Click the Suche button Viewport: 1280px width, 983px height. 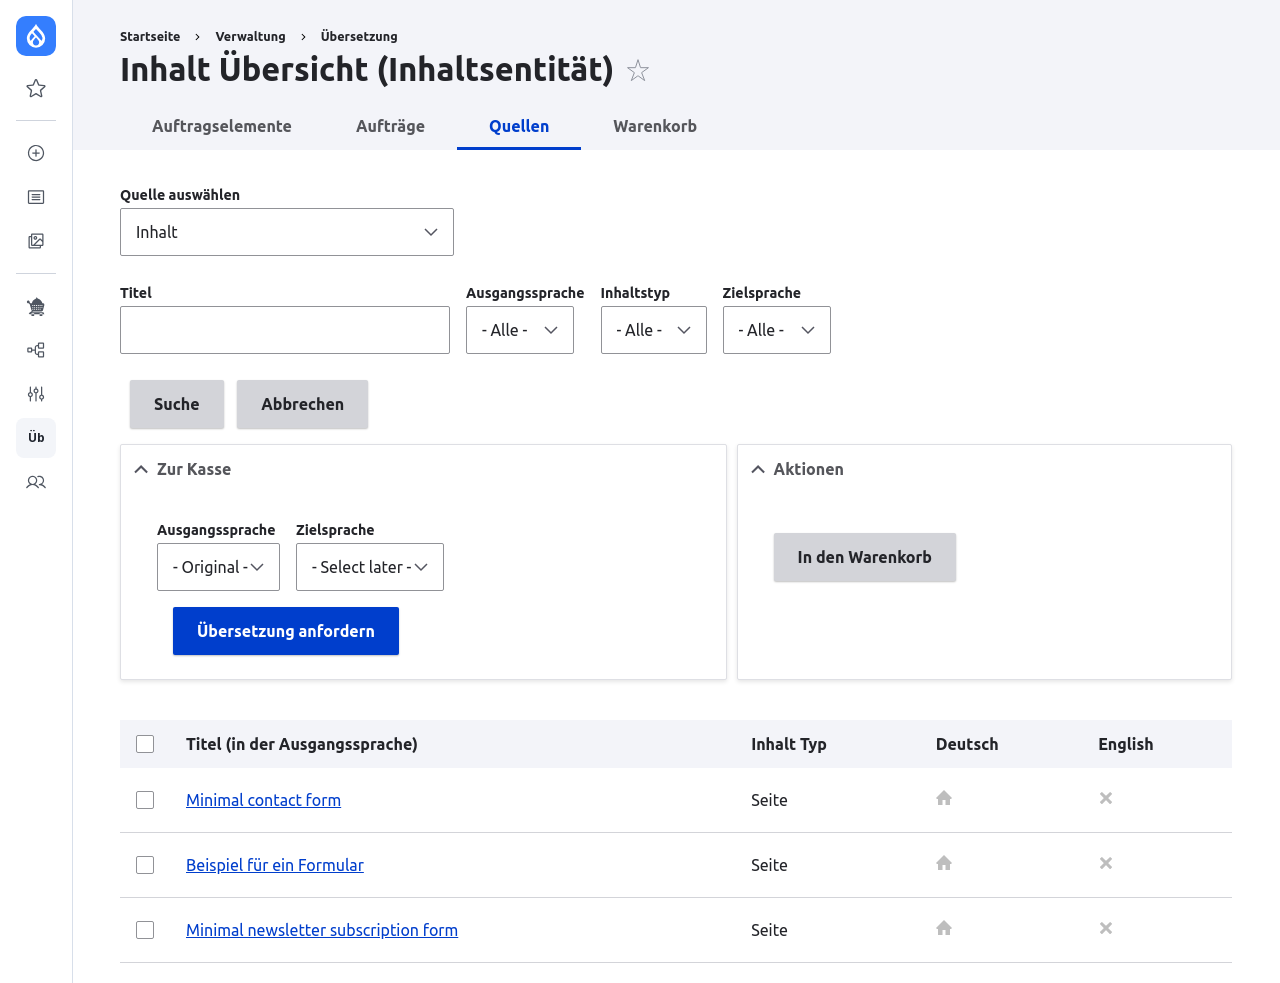click(177, 404)
